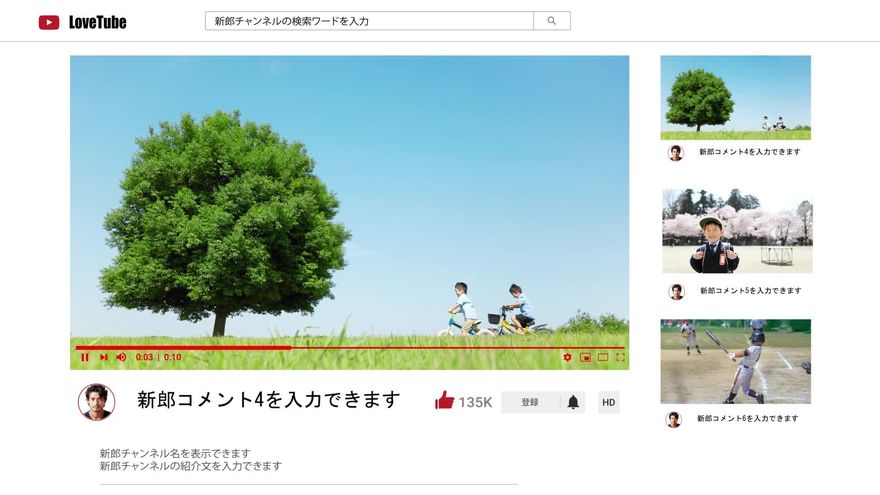Click the 135K like count
Image resolution: width=880 pixels, height=495 pixels.
(x=475, y=402)
